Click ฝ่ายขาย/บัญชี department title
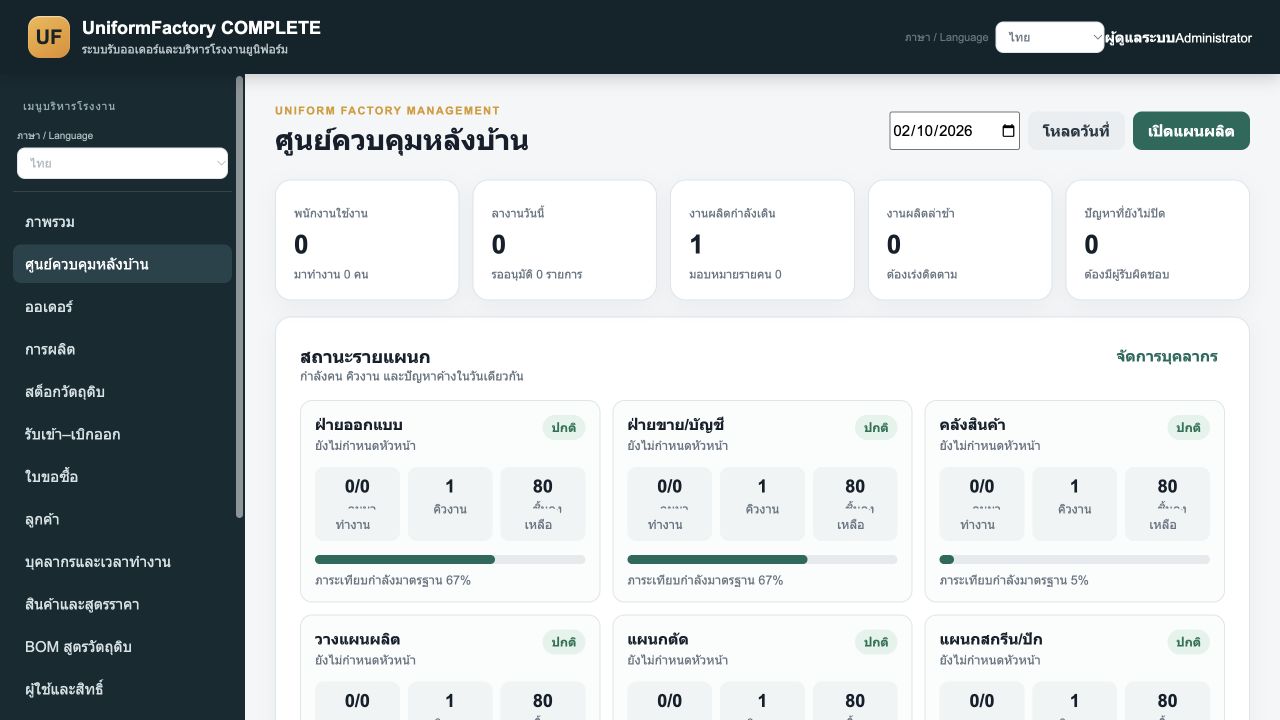Image resolution: width=1280 pixels, height=720 pixels. (675, 425)
